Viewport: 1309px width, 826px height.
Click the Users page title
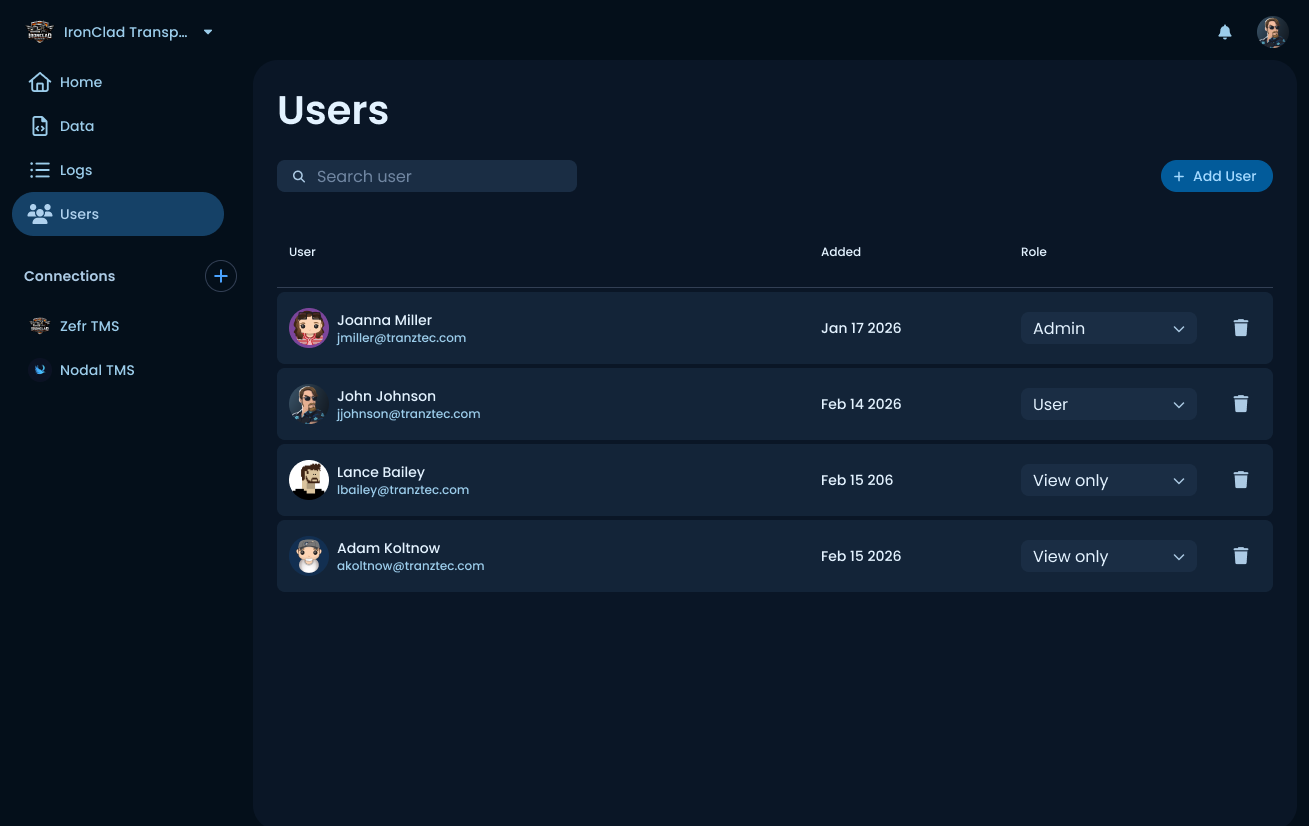[333, 110]
